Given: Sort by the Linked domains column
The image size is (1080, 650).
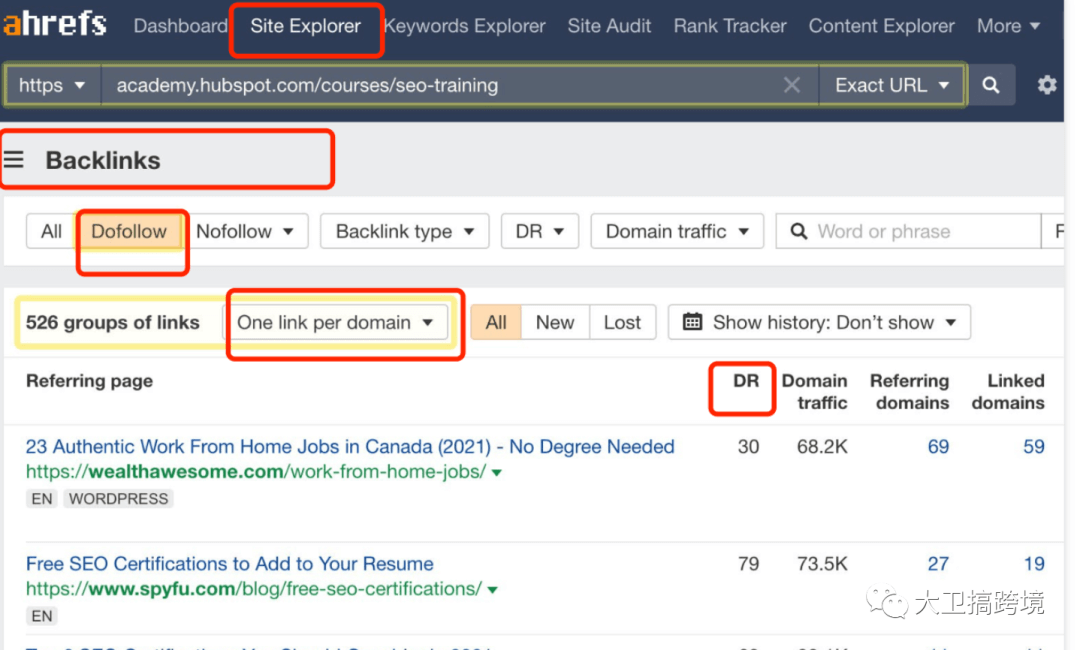Looking at the screenshot, I should point(1008,392).
